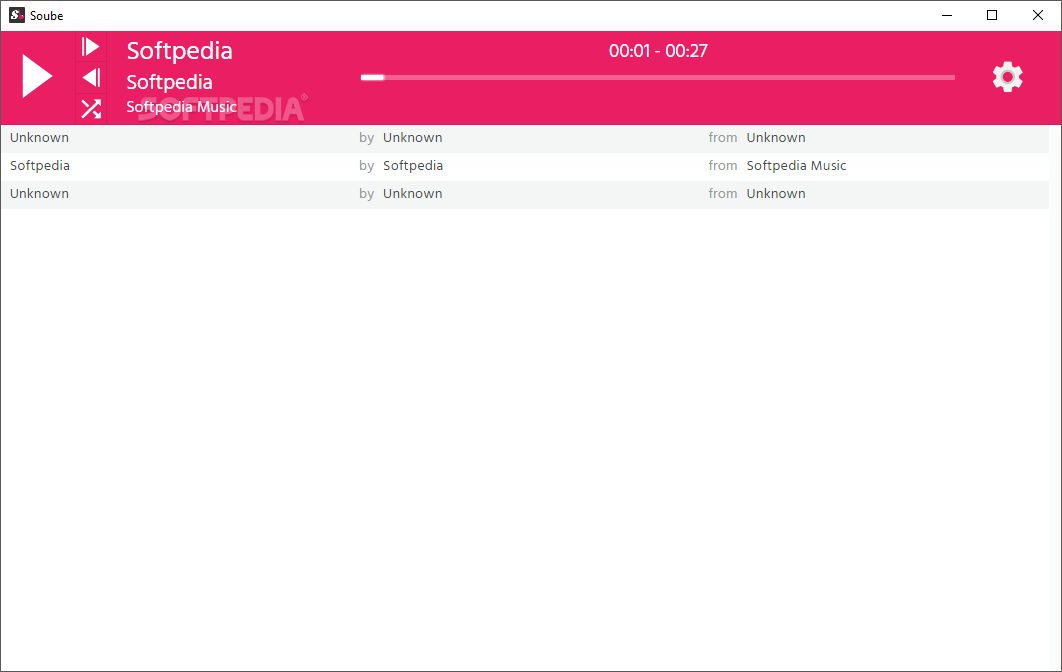
Task: Open settings with the gear icon
Action: [x=1007, y=77]
